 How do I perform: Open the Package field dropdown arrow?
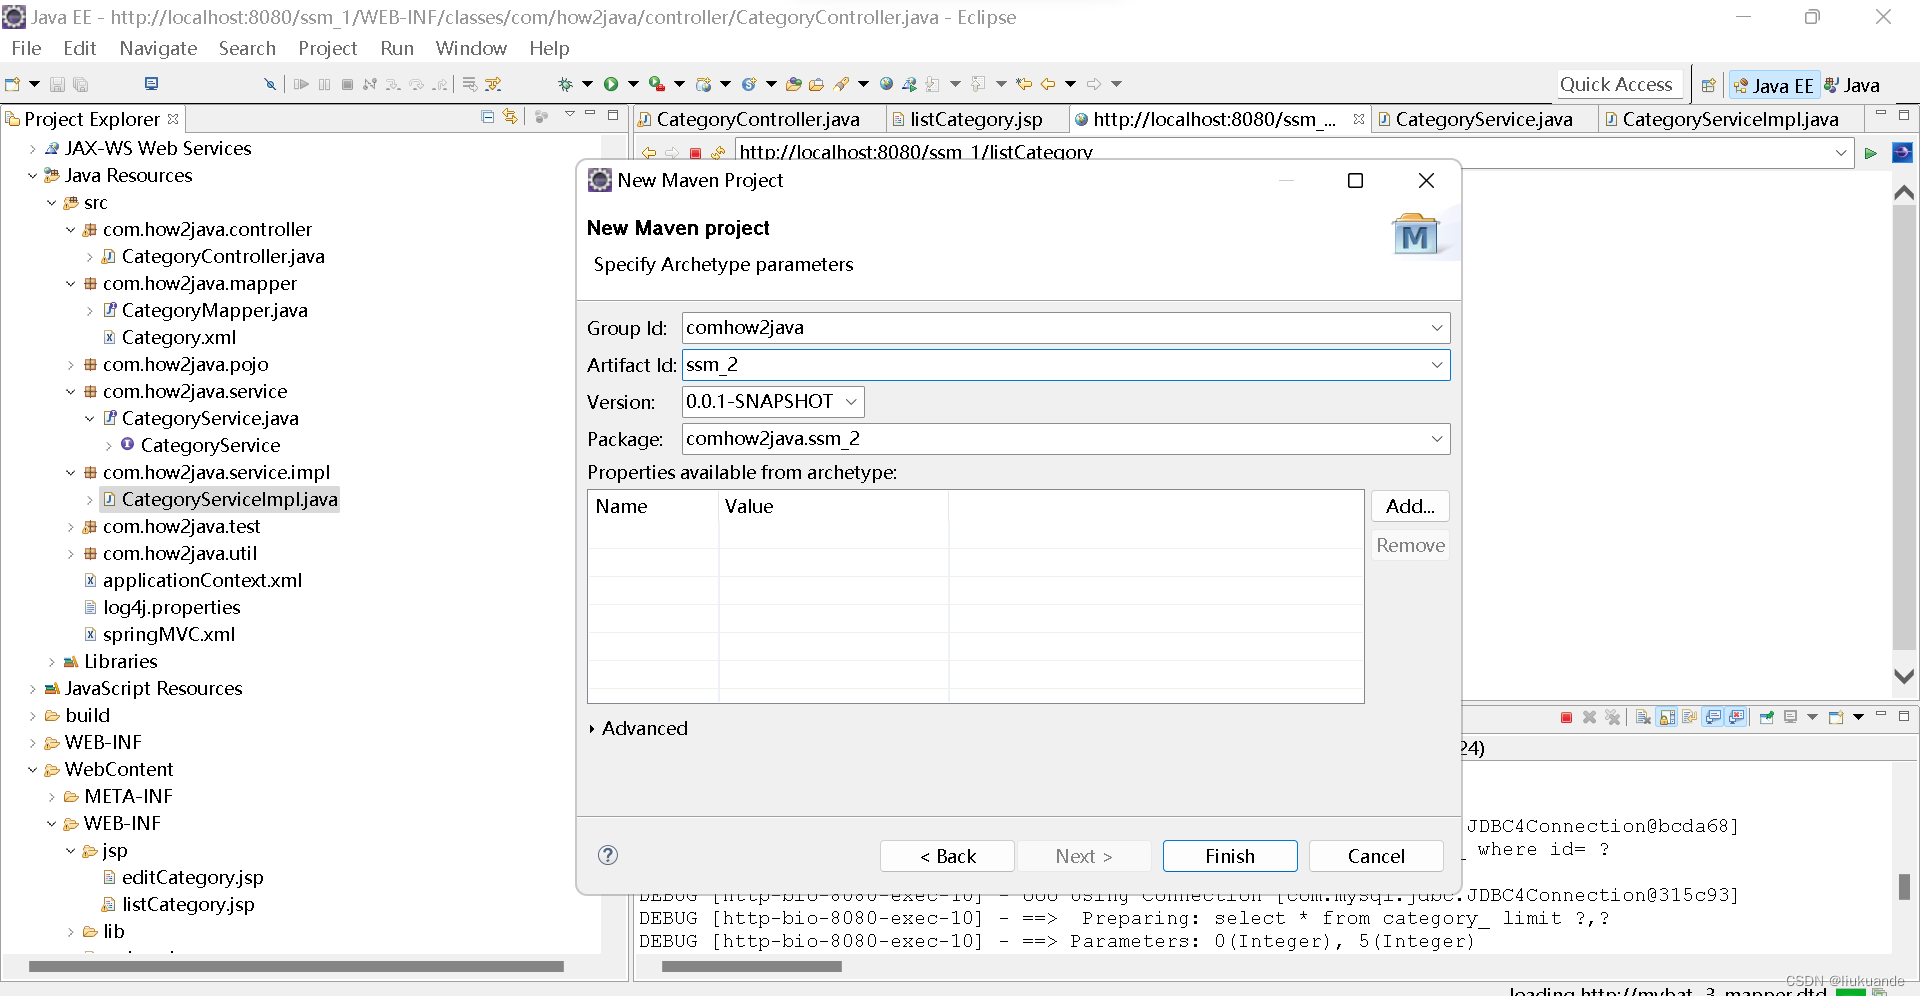pyautogui.click(x=1437, y=439)
